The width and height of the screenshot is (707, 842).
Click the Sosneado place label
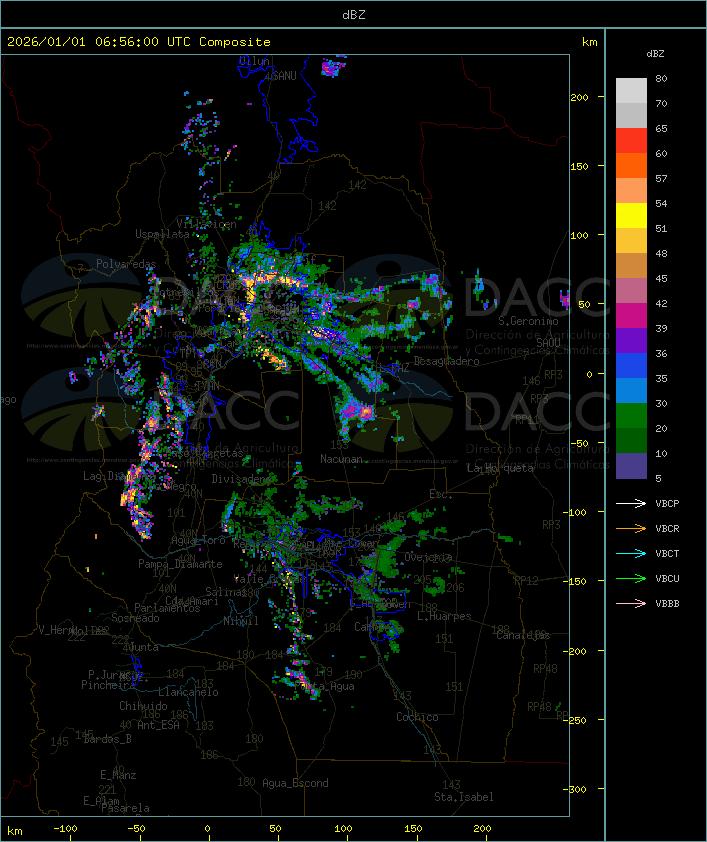click(135, 618)
